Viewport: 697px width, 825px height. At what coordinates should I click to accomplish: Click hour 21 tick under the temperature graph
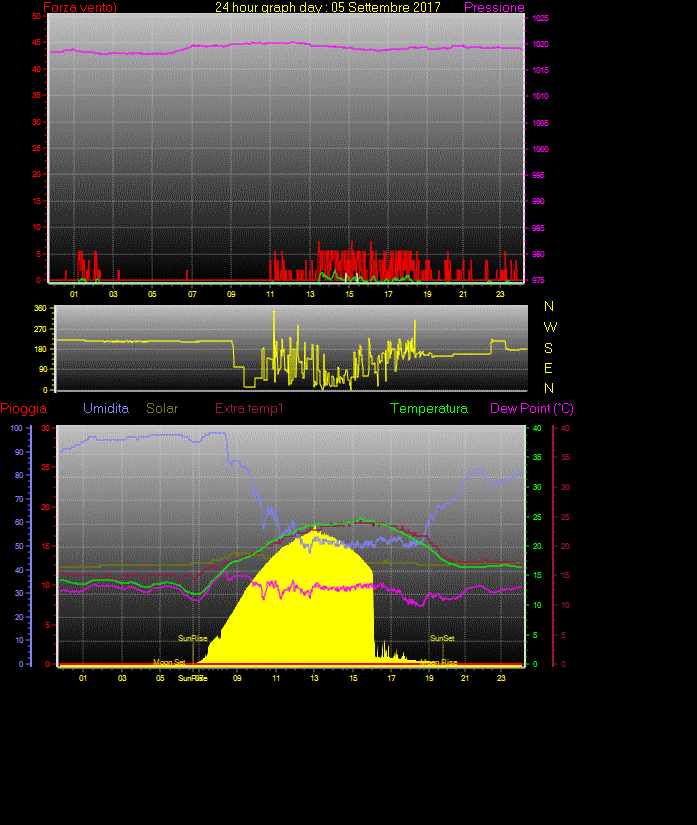(464, 678)
